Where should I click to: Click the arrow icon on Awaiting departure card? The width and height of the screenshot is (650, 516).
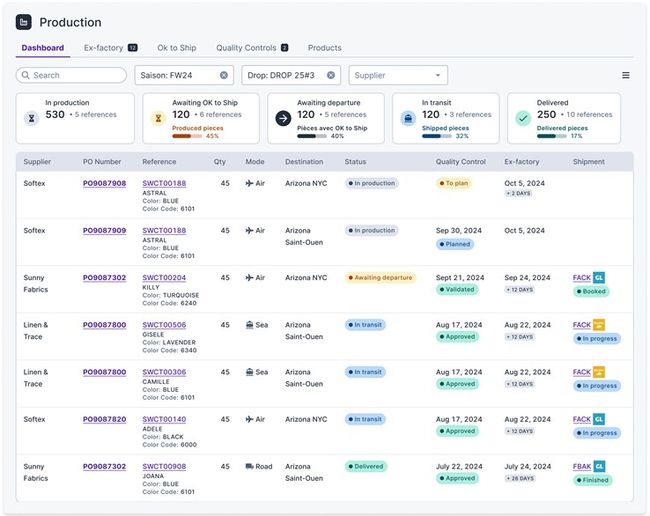click(x=283, y=118)
